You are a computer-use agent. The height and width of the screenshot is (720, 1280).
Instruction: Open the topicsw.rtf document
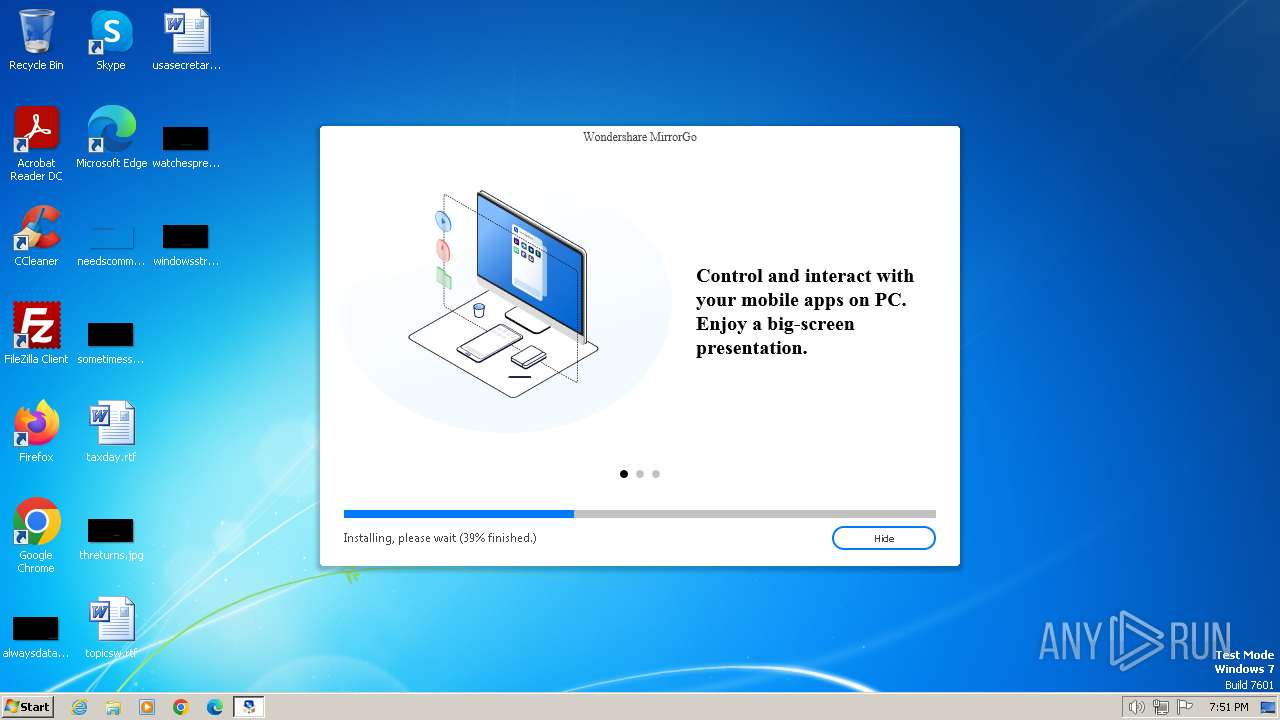[111, 628]
